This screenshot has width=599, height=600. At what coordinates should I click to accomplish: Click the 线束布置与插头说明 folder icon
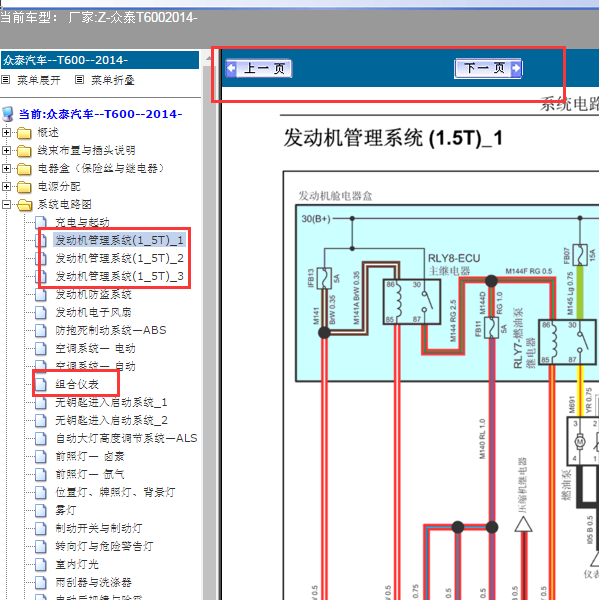[24, 151]
